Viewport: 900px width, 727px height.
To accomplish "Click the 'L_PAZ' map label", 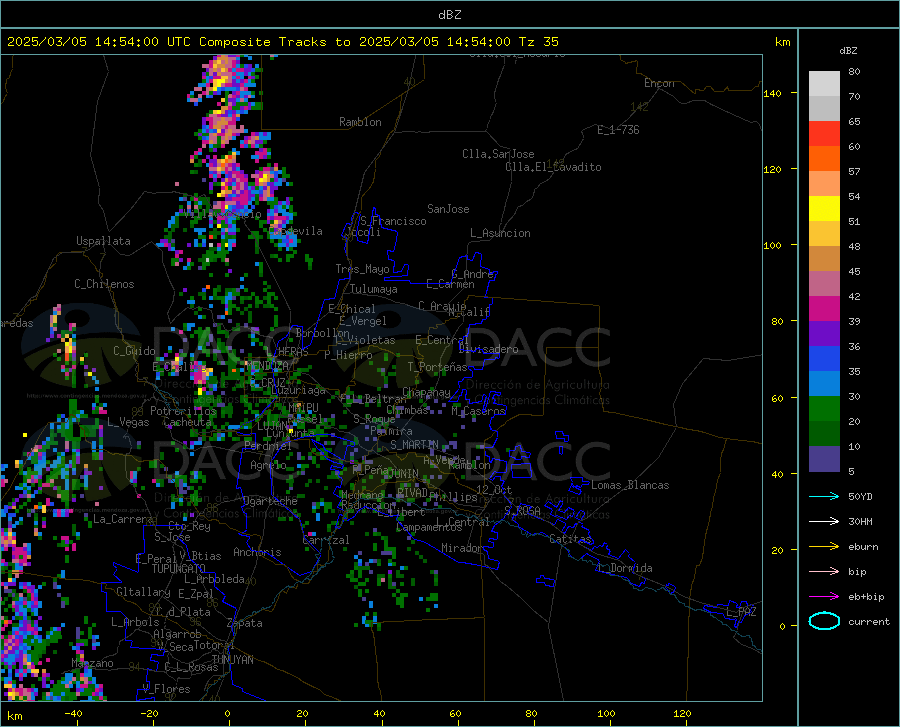I will click(741, 612).
